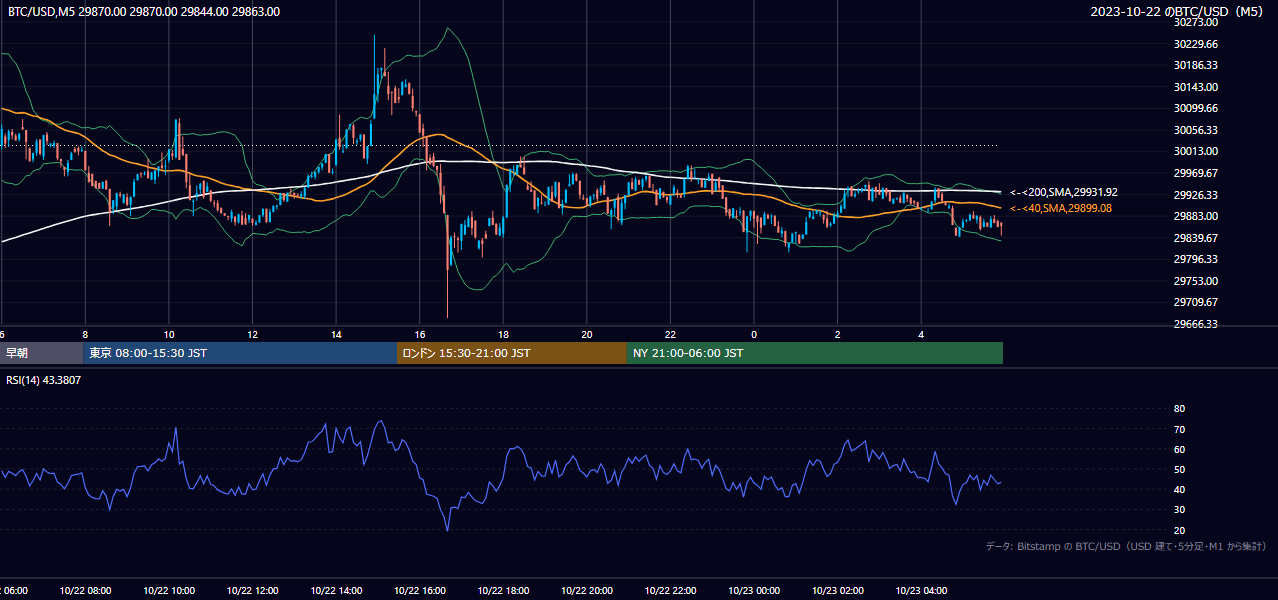
Task: Click bottom time label 10/22 12:00
Action: click(251, 590)
